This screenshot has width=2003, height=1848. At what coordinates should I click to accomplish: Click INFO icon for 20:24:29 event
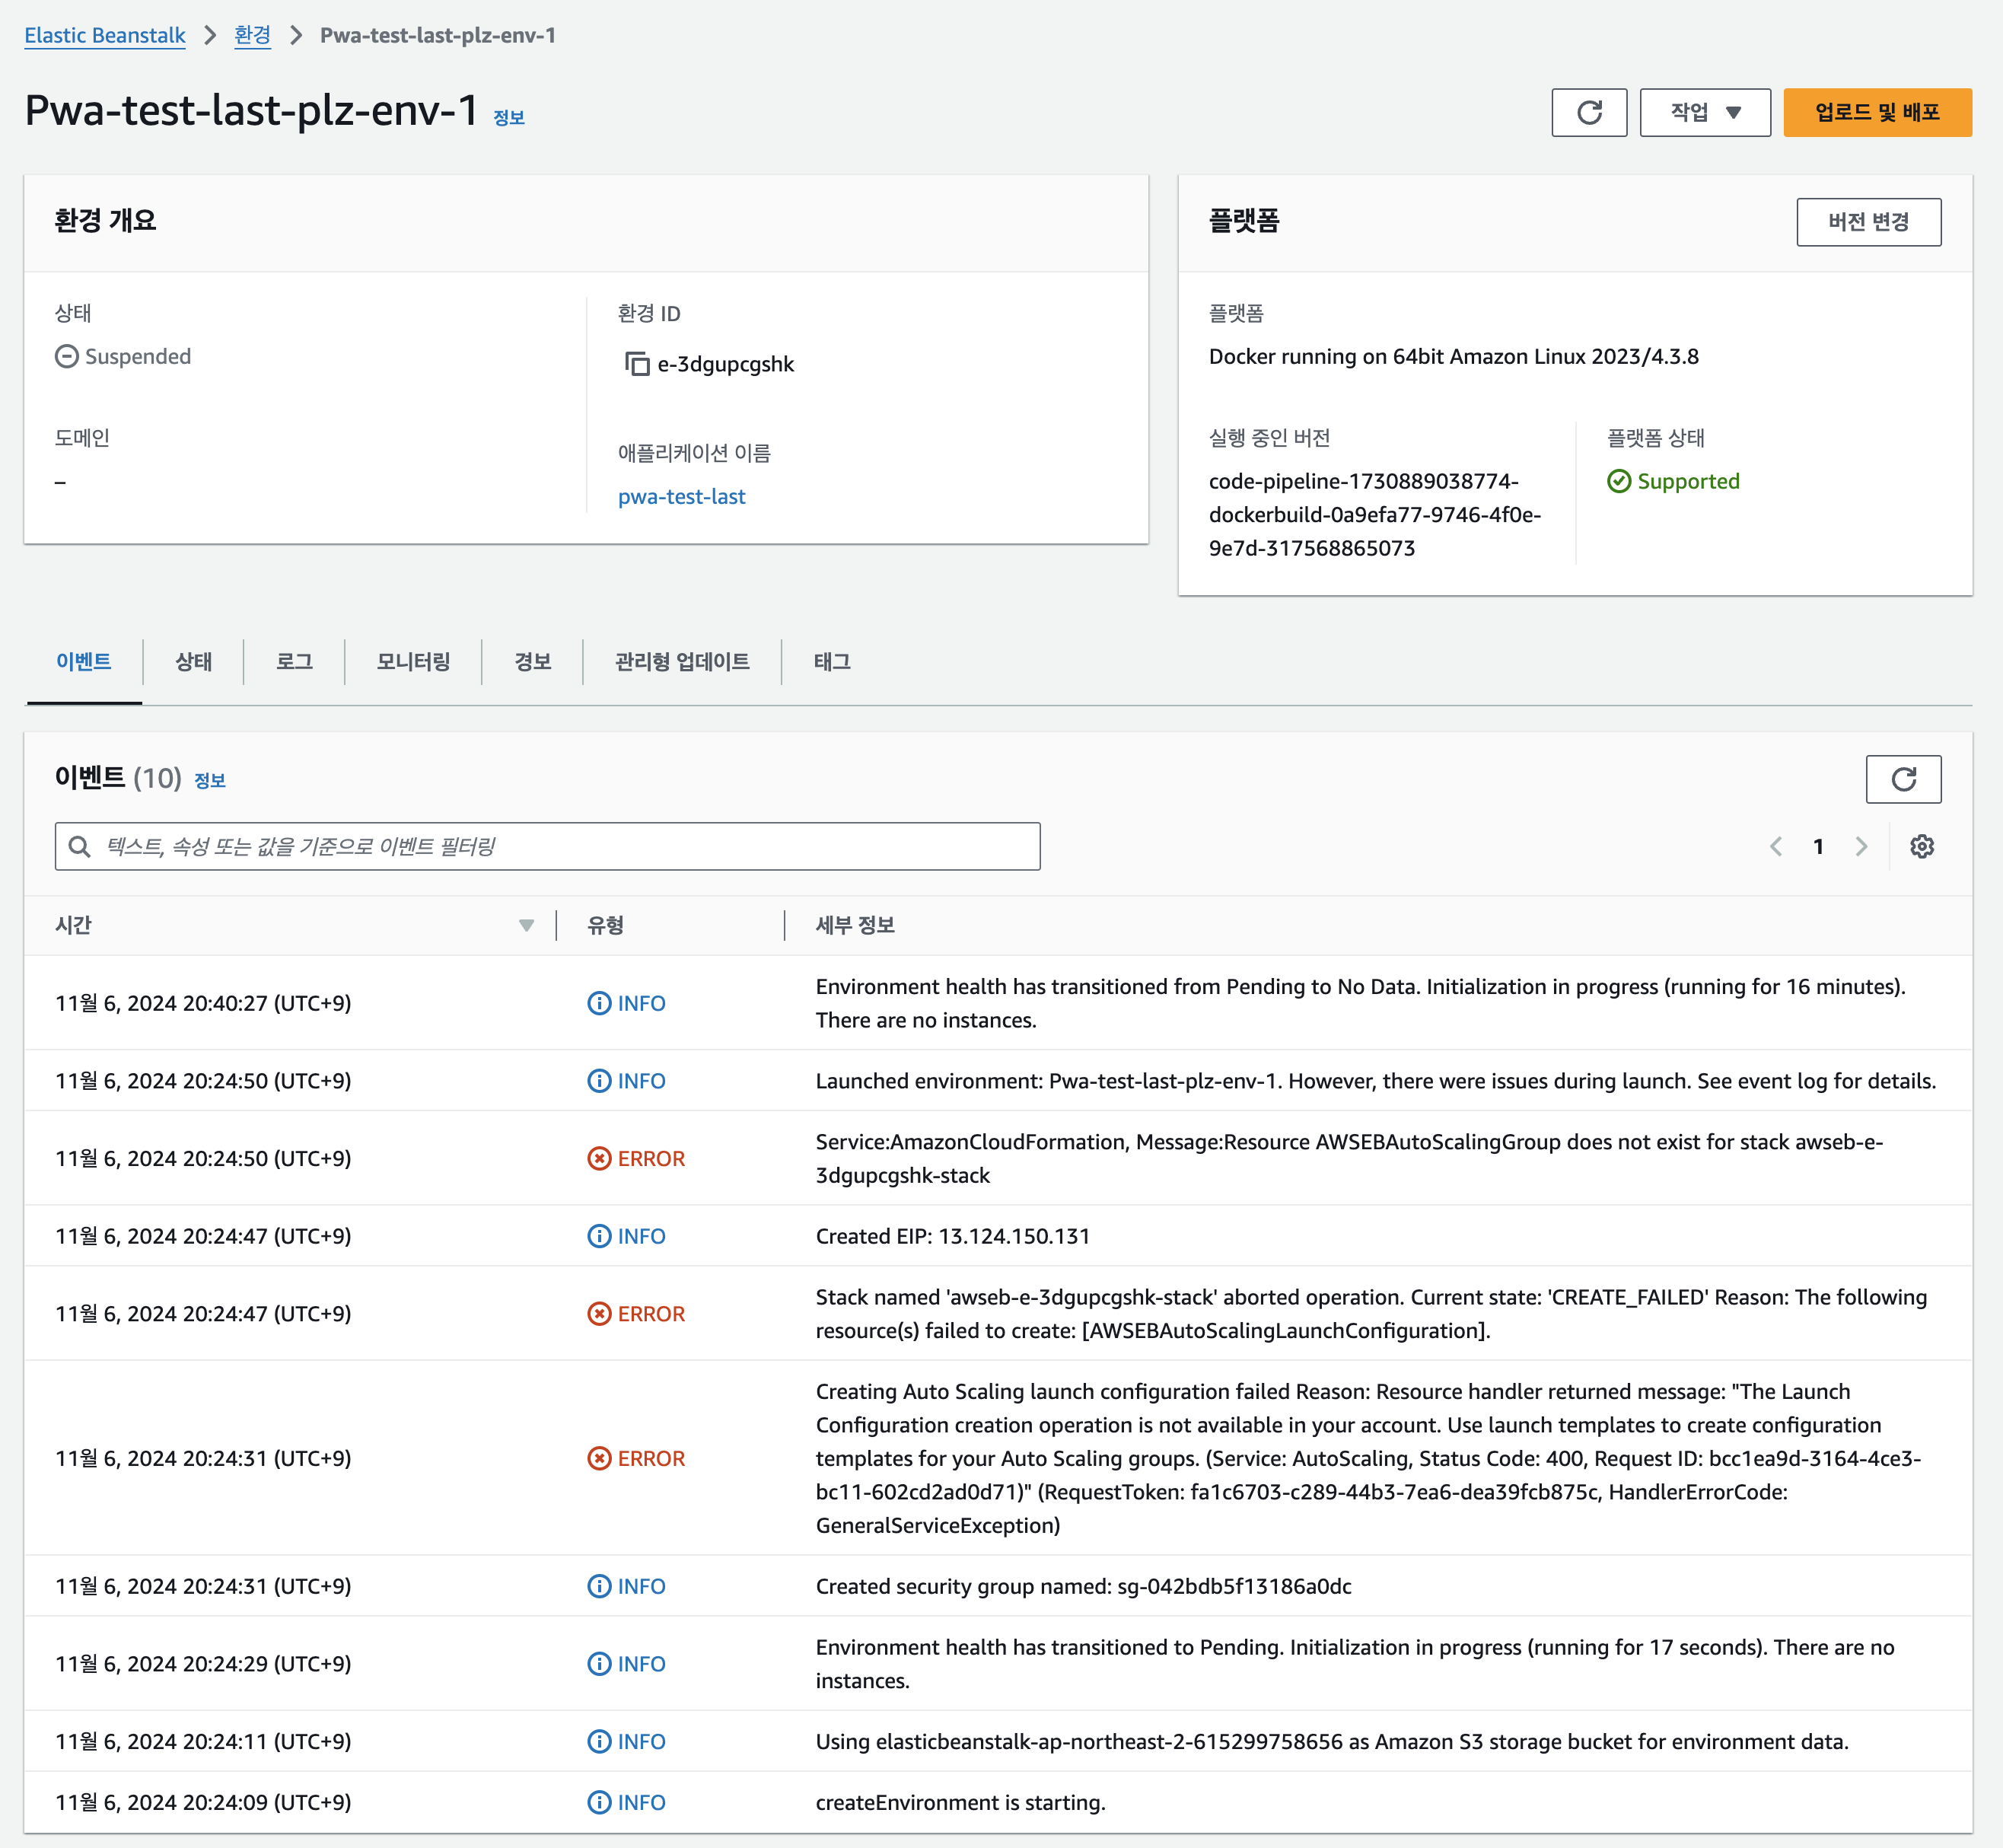pyautogui.click(x=599, y=1663)
